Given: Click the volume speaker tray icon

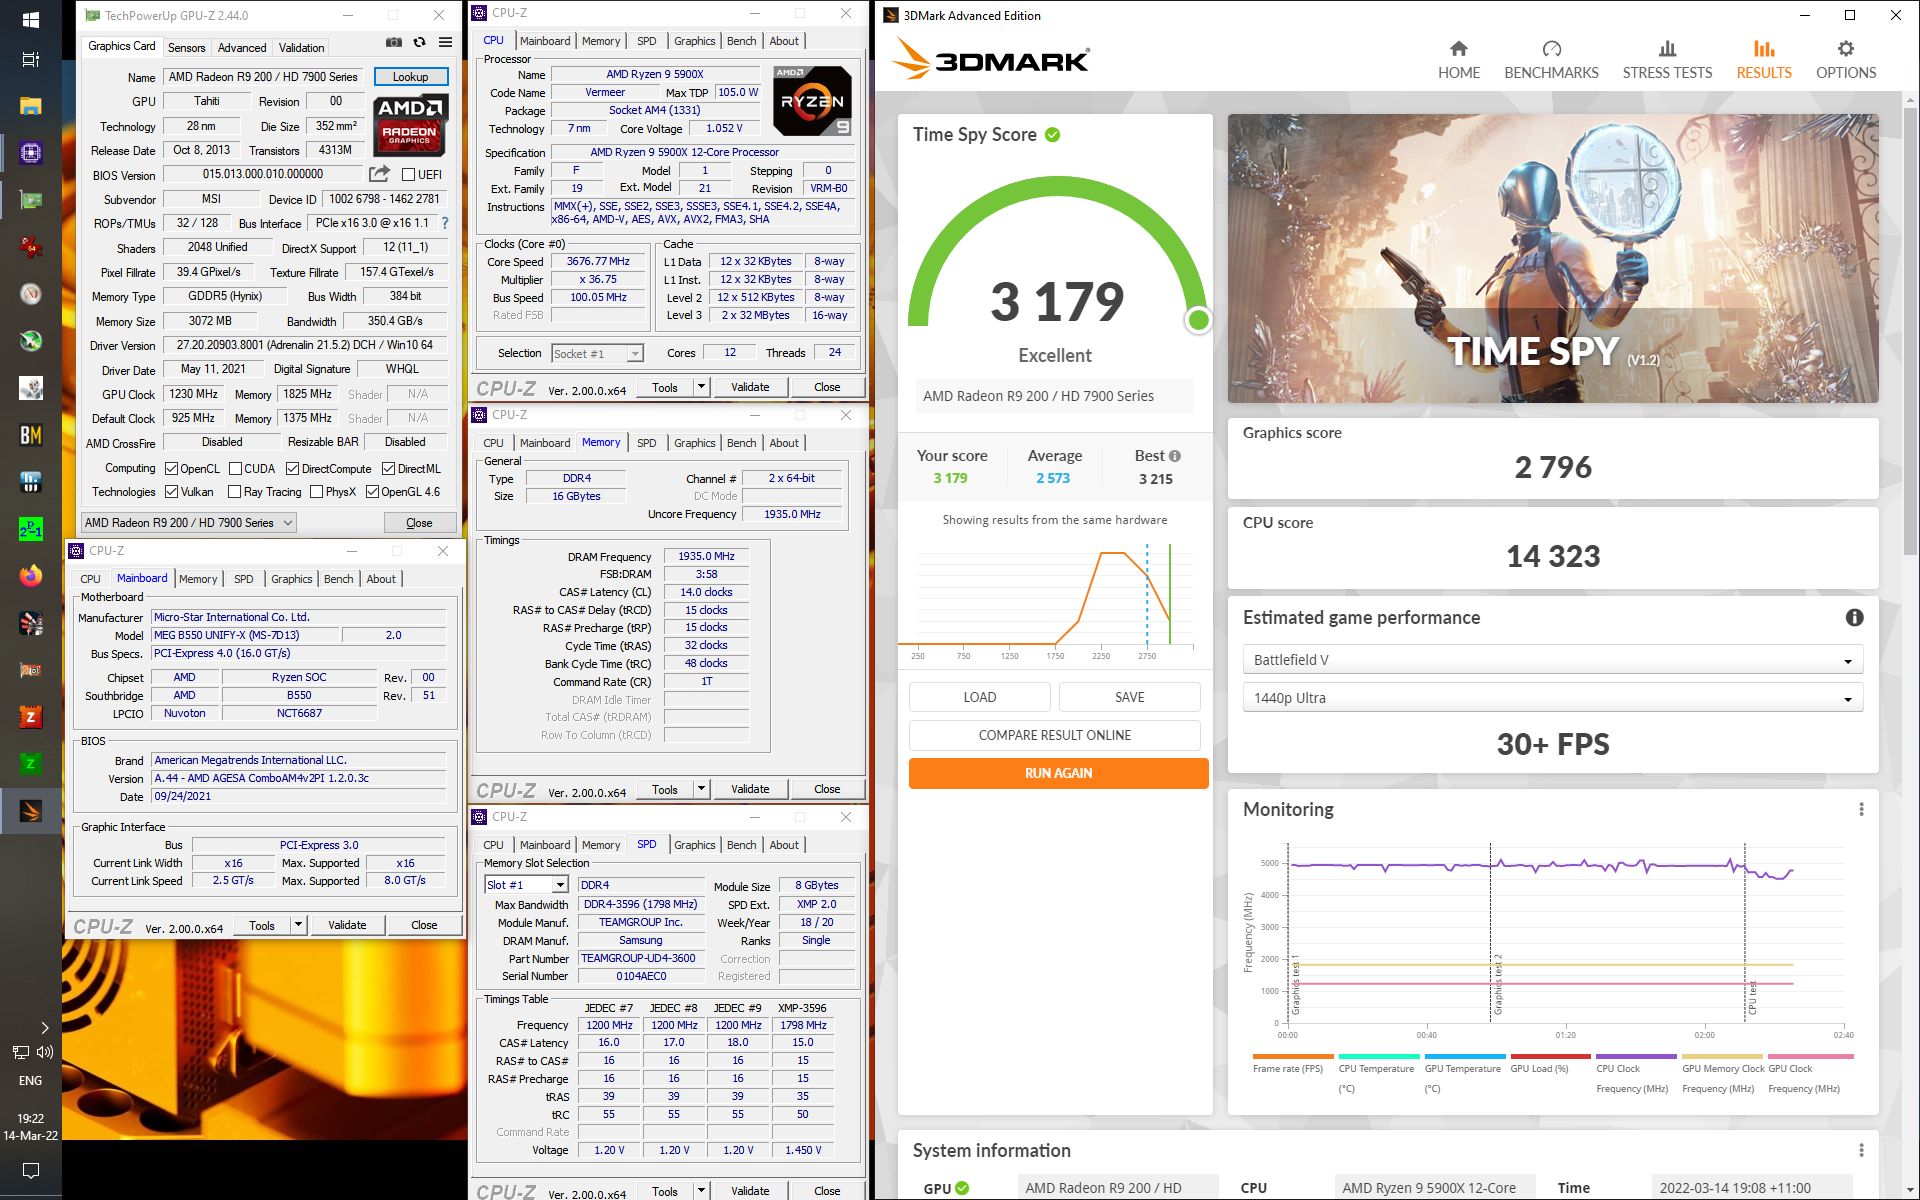Looking at the screenshot, I should tap(45, 1052).
